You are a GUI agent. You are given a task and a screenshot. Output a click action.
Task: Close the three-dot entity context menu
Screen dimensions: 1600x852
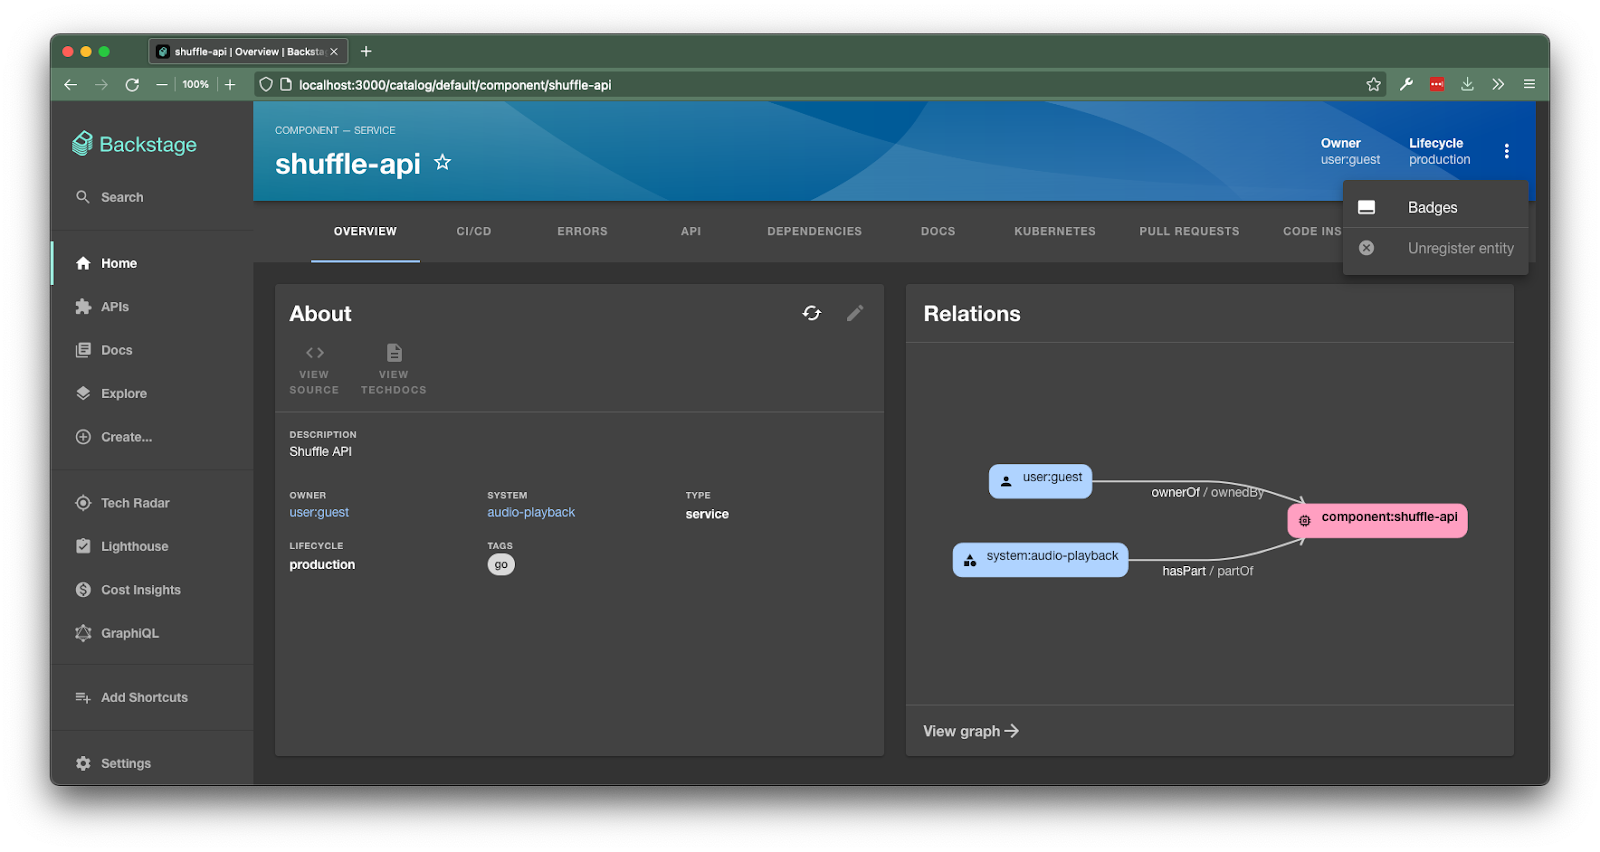click(x=1506, y=151)
